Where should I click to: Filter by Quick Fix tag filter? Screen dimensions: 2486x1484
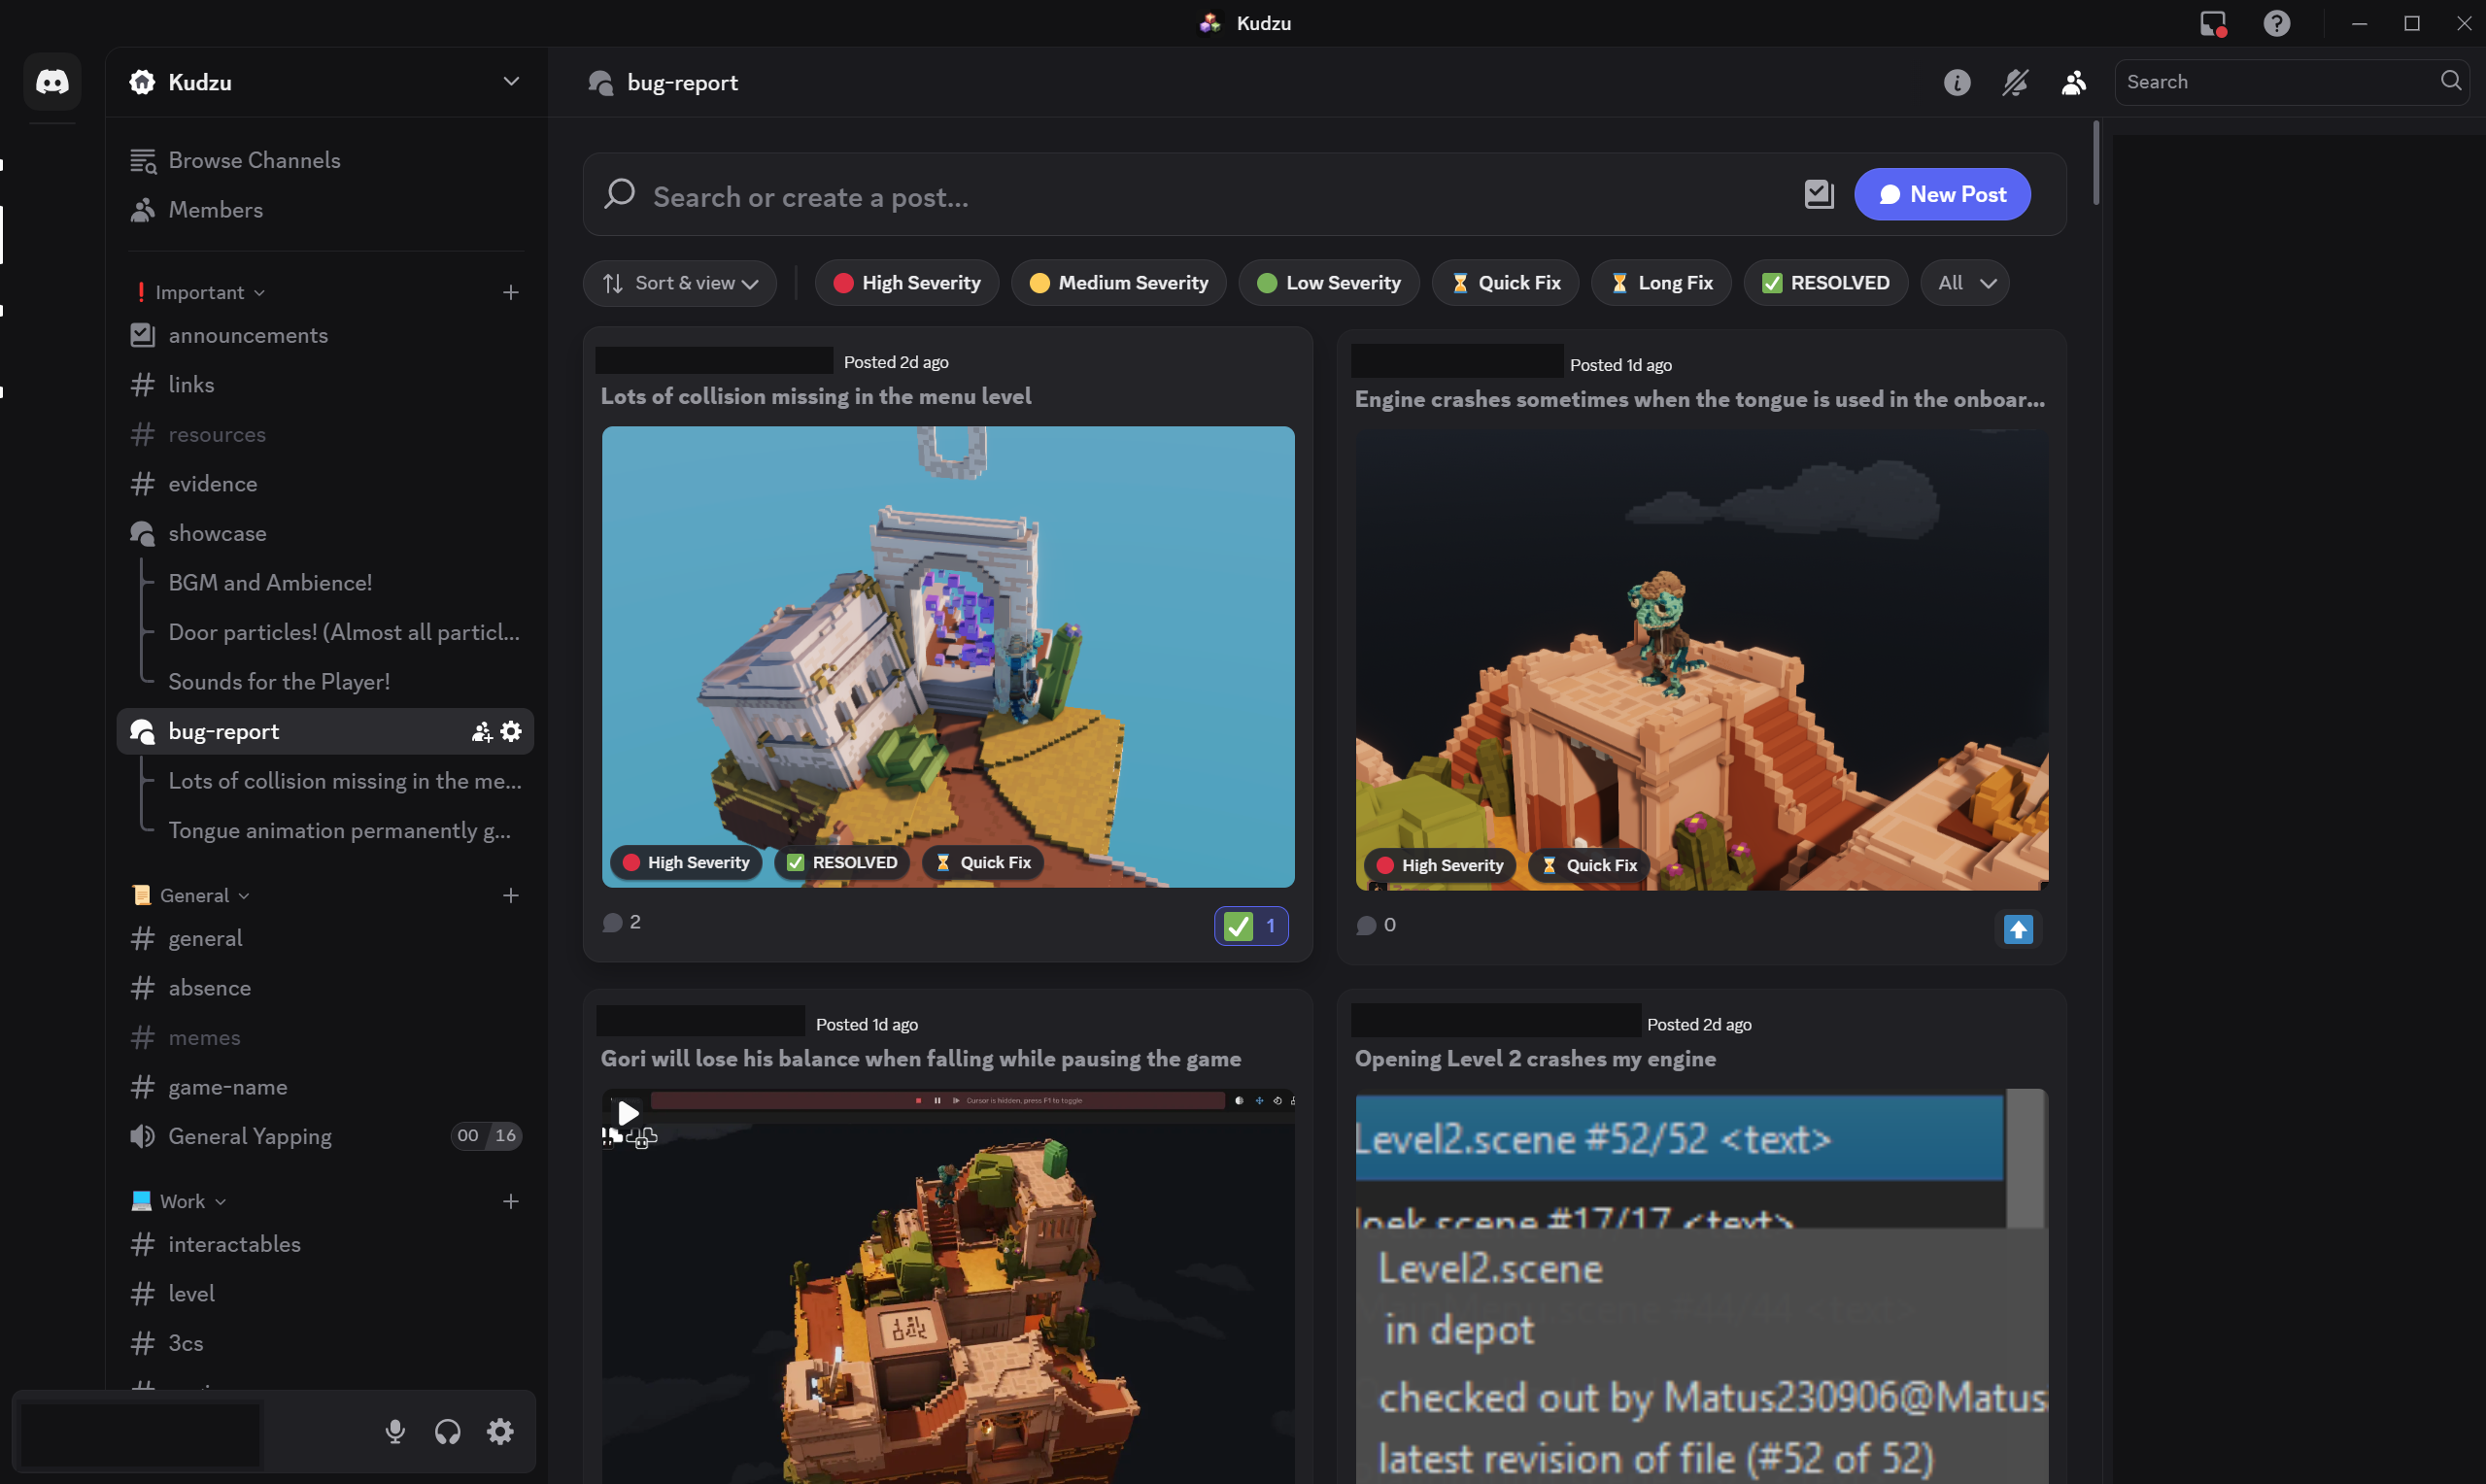[x=1505, y=283]
